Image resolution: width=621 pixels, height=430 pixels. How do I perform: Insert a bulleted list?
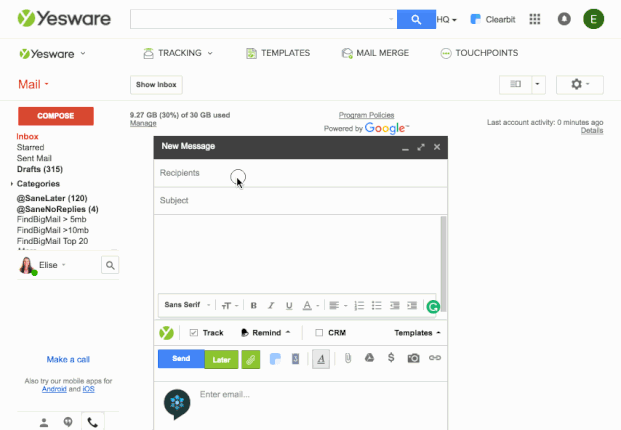pyautogui.click(x=377, y=305)
